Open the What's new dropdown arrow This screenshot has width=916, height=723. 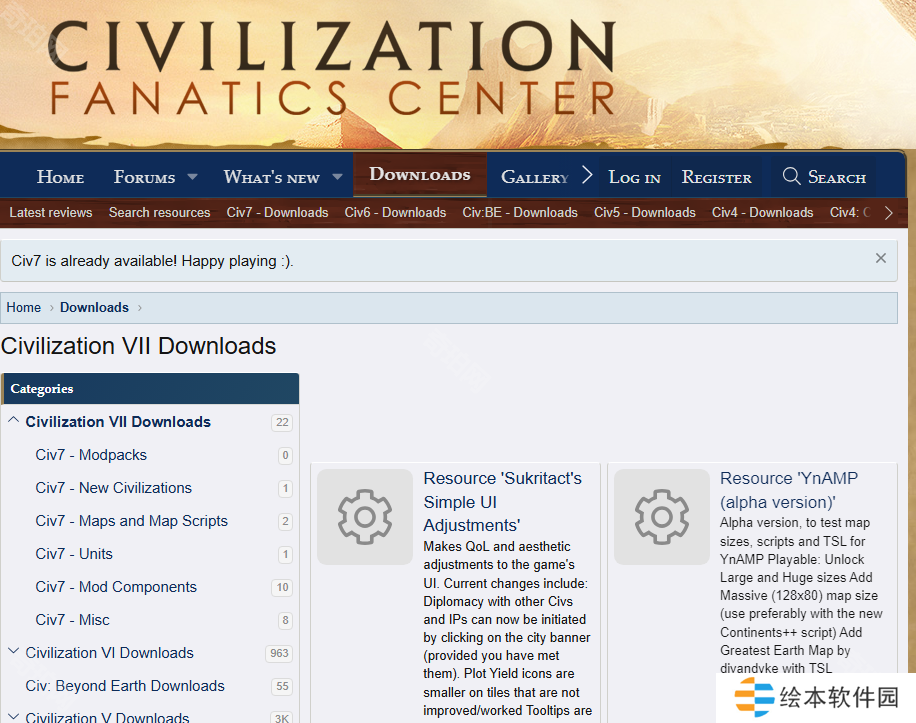(337, 177)
